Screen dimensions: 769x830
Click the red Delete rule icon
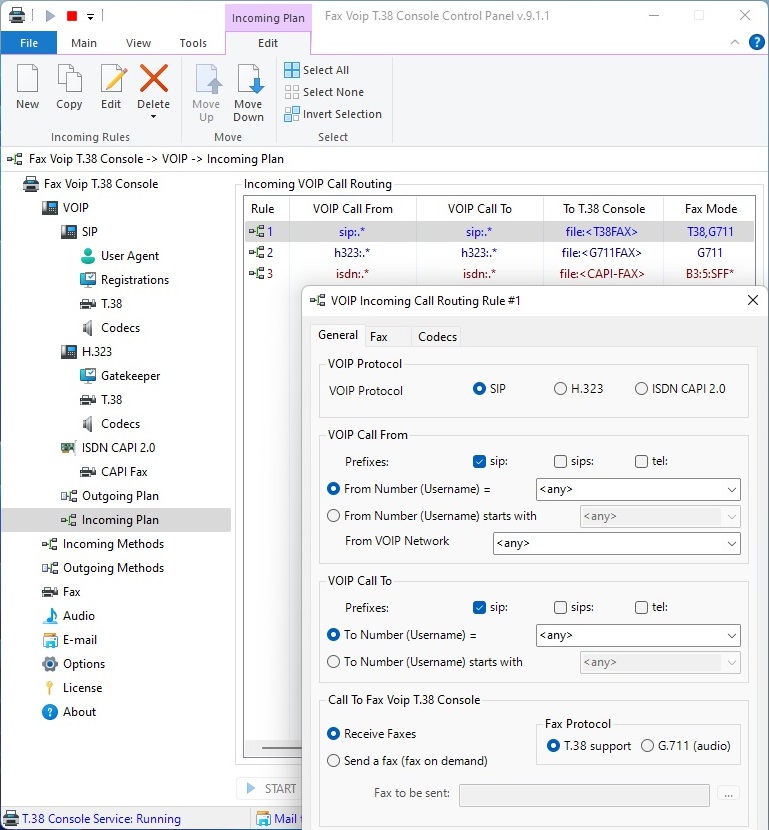pyautogui.click(x=153, y=79)
